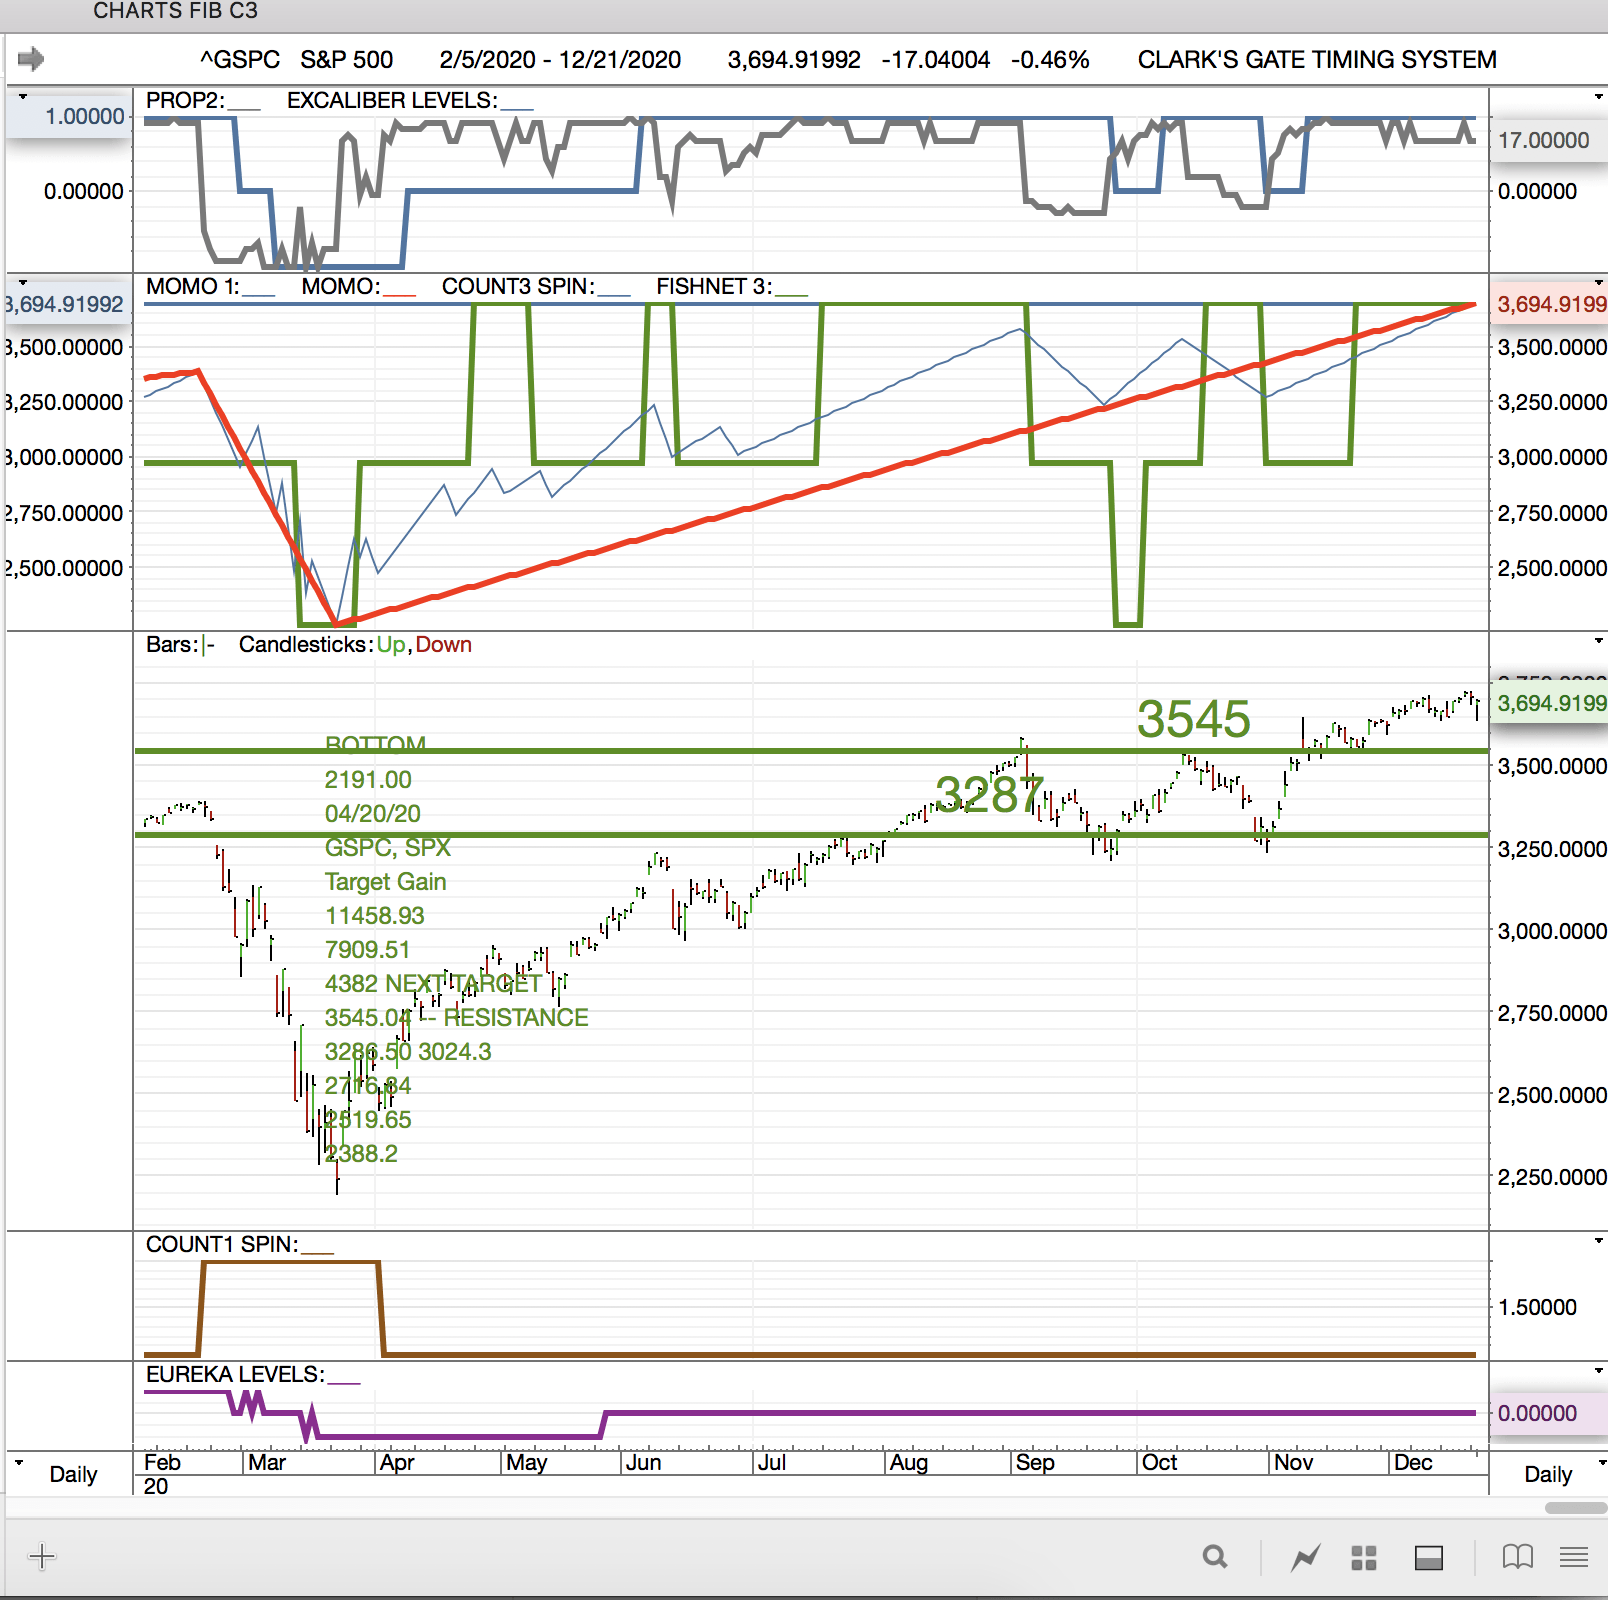Image resolution: width=1608 pixels, height=1600 pixels.
Task: Click the blue PROP2 line color sample
Action: (x=244, y=107)
